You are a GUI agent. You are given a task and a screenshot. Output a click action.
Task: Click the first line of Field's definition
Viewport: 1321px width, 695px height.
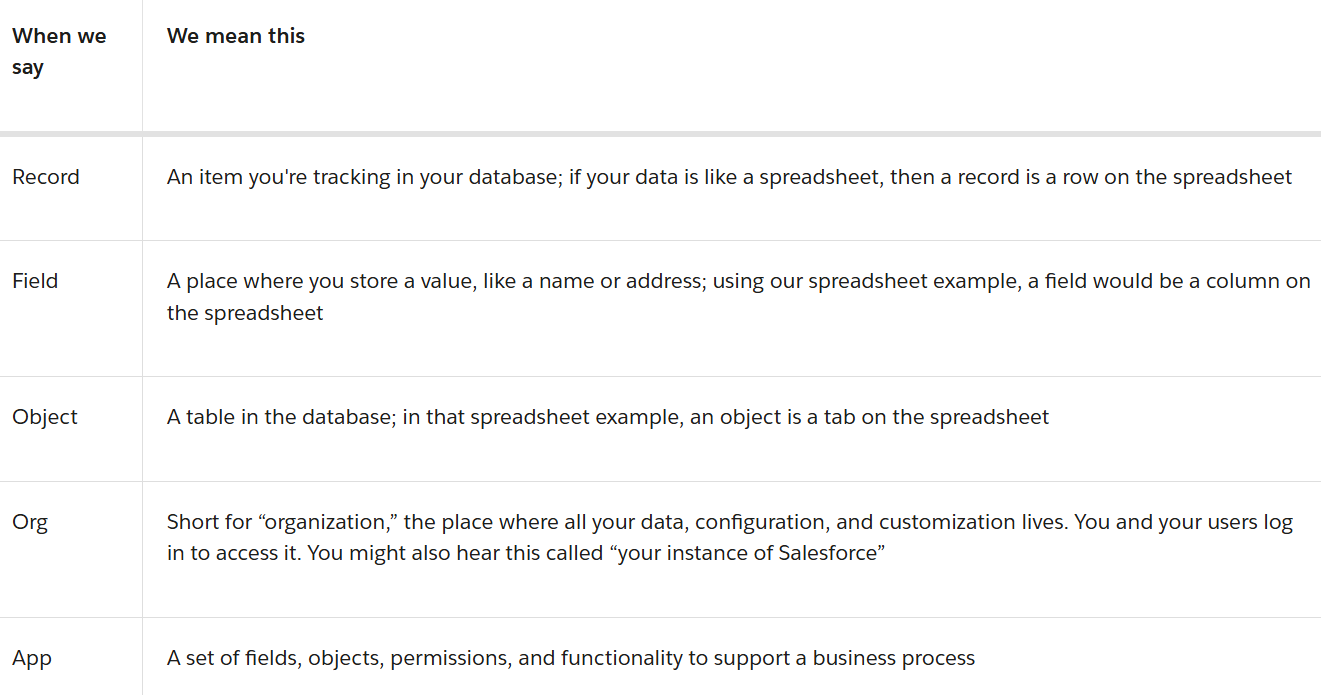[x=738, y=281]
